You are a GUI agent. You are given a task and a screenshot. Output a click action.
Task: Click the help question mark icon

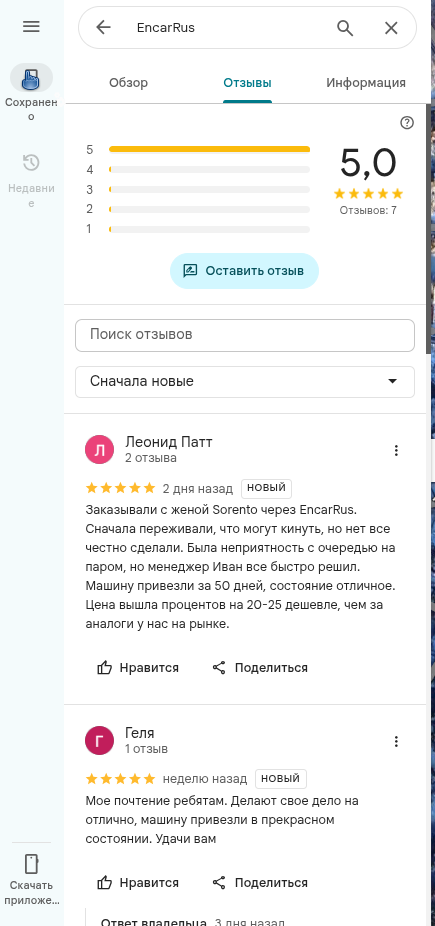(x=407, y=123)
